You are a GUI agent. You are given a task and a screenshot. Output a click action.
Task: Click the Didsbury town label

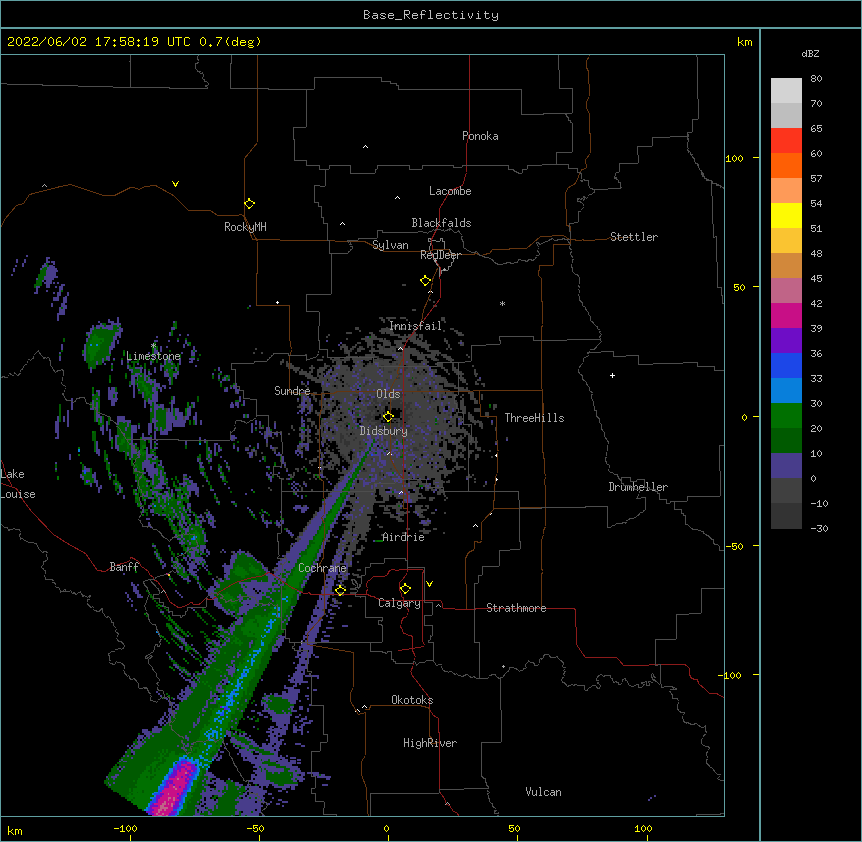coord(384,431)
